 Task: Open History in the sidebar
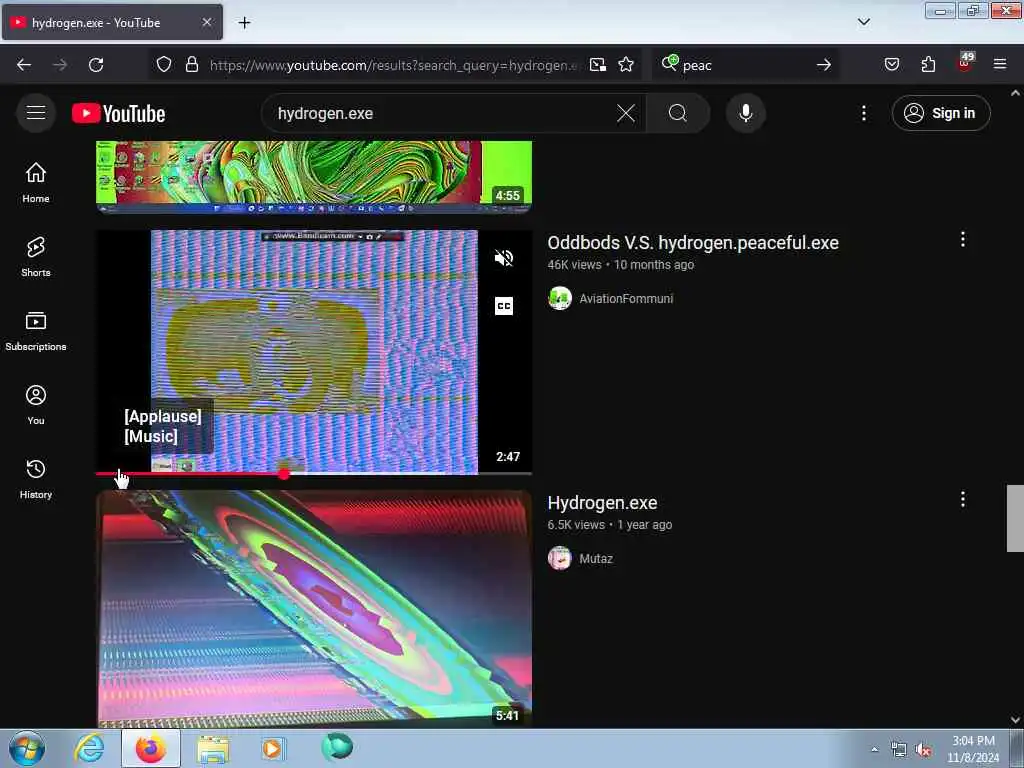36,479
